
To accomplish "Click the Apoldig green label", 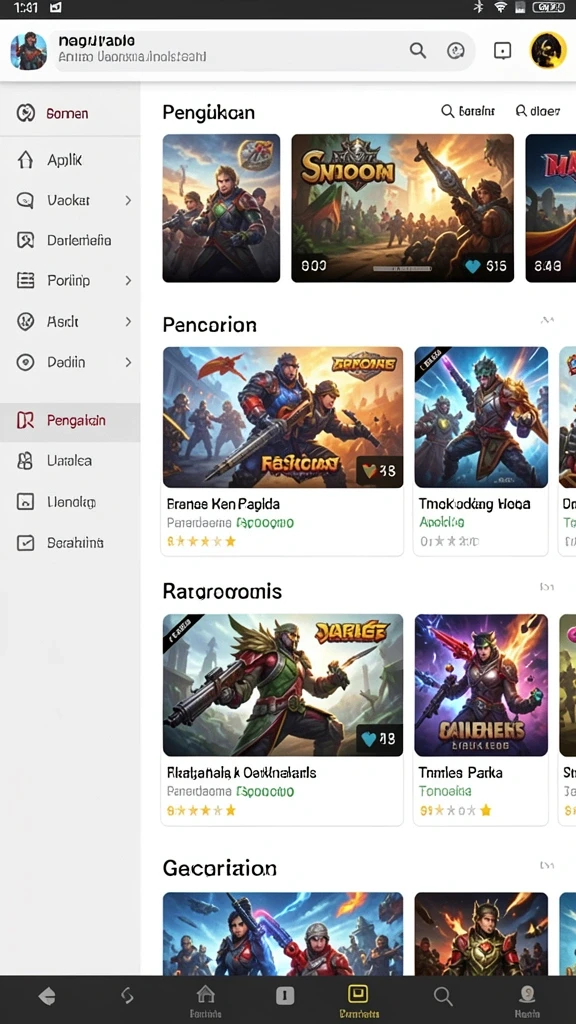I will click(442, 522).
